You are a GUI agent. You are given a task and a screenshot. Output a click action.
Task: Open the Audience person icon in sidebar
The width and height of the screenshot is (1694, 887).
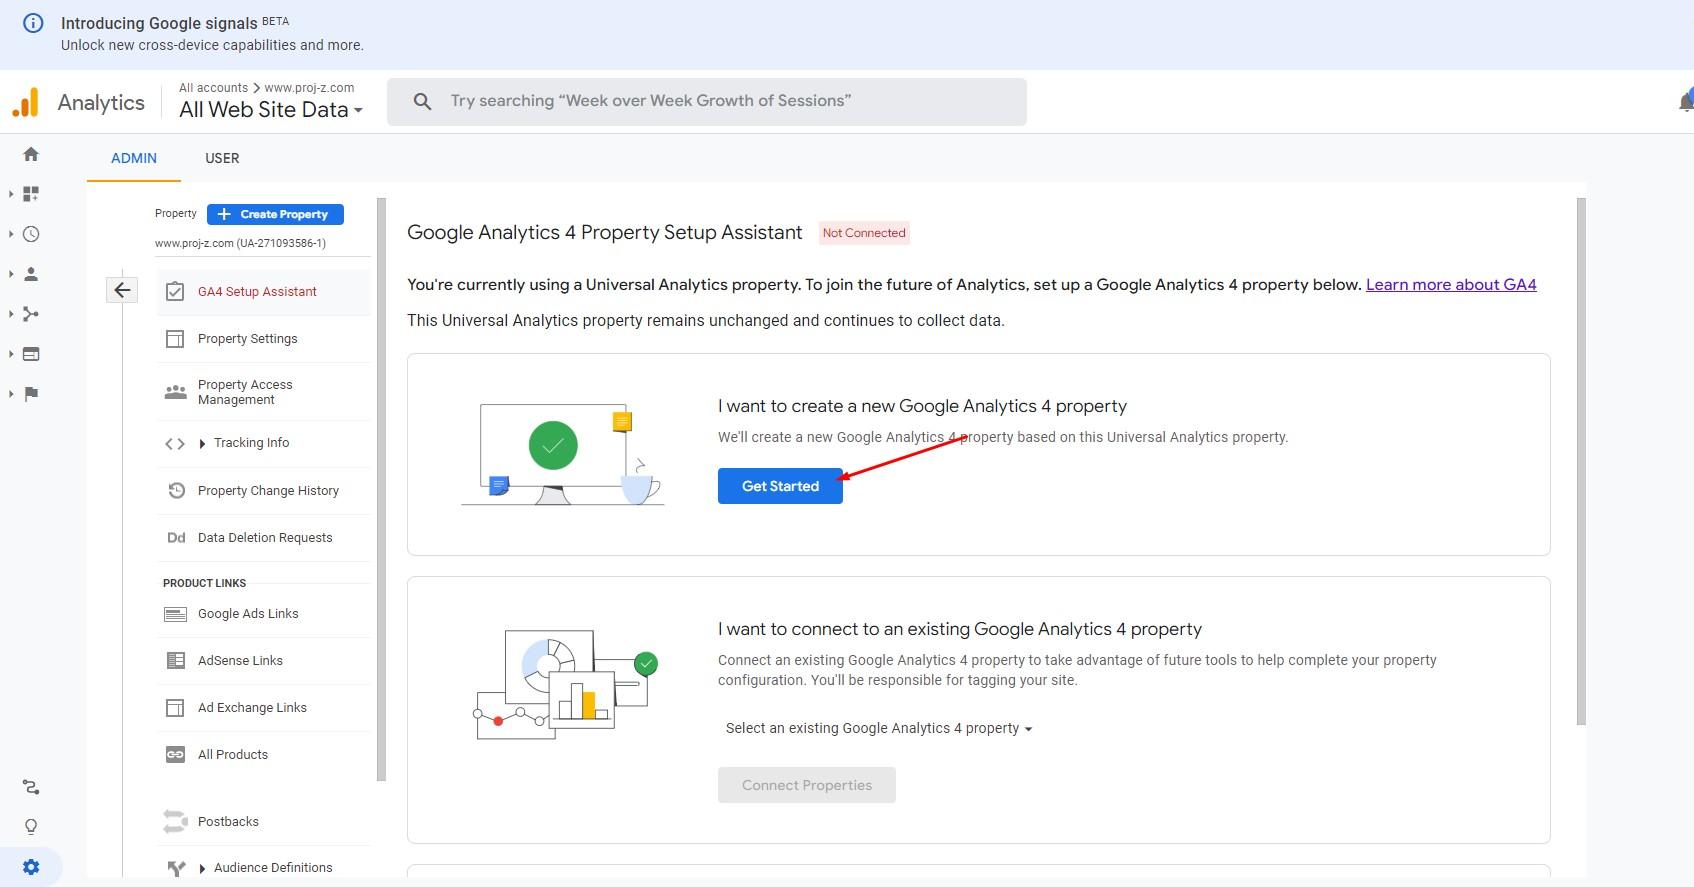[31, 274]
